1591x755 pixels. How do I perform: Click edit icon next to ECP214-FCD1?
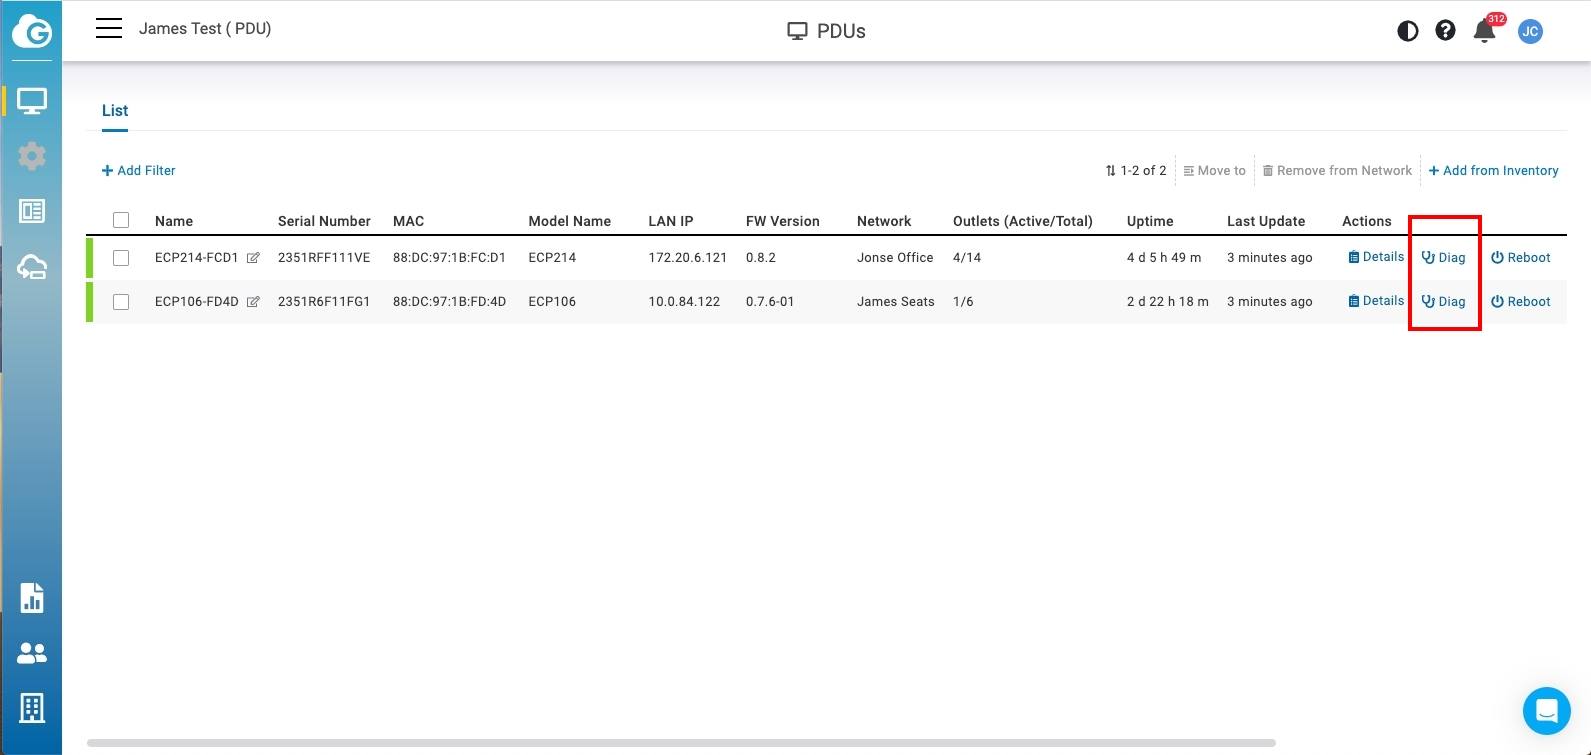pos(253,258)
